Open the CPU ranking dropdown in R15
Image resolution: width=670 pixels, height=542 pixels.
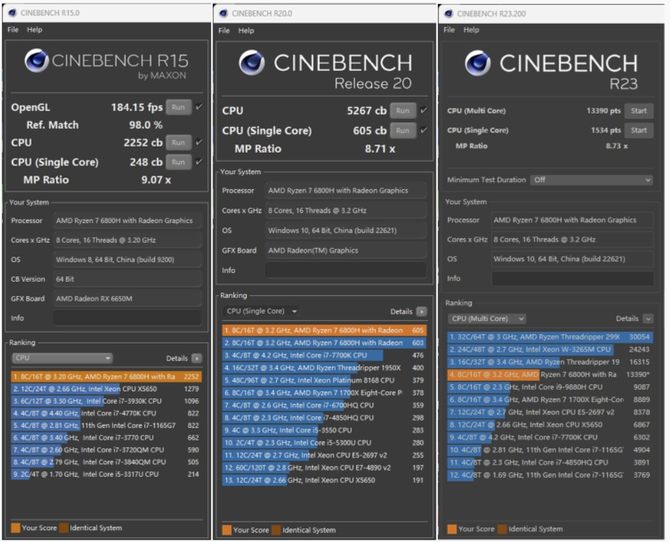[62, 358]
